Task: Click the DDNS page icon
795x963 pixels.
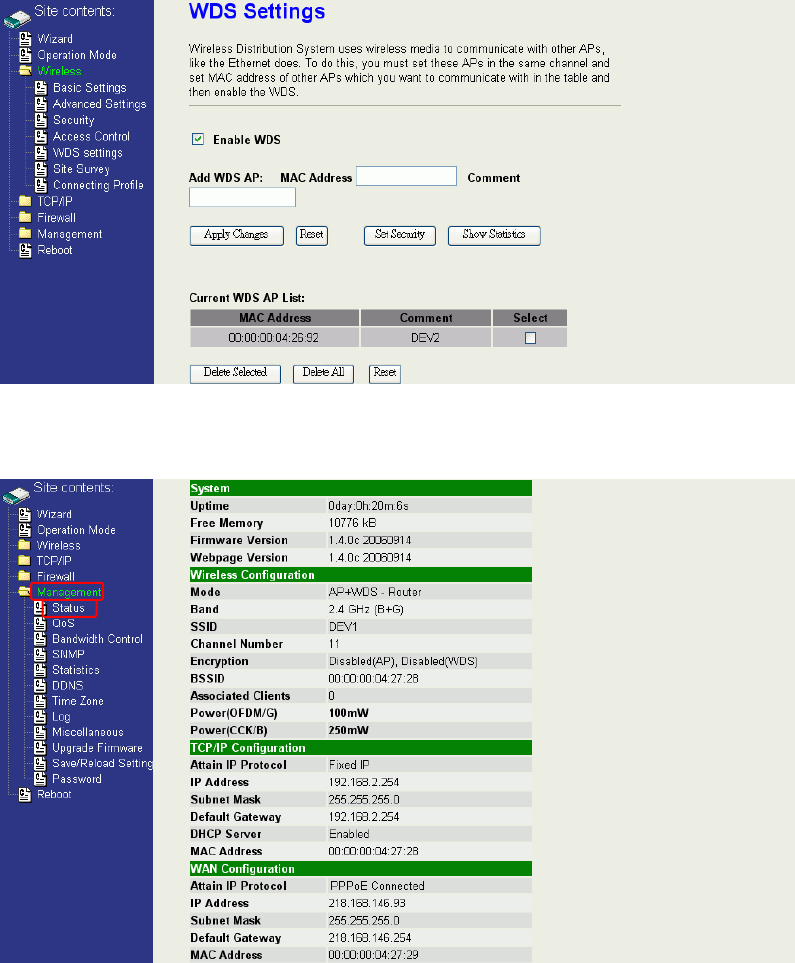Action: [40, 685]
